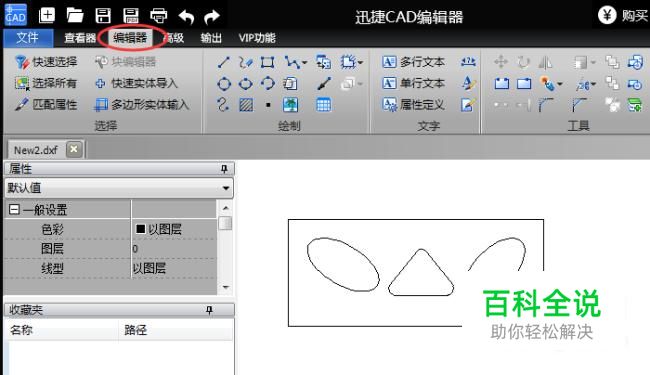Click 快速实体导入 button
650x375 pixels.
pos(136,83)
